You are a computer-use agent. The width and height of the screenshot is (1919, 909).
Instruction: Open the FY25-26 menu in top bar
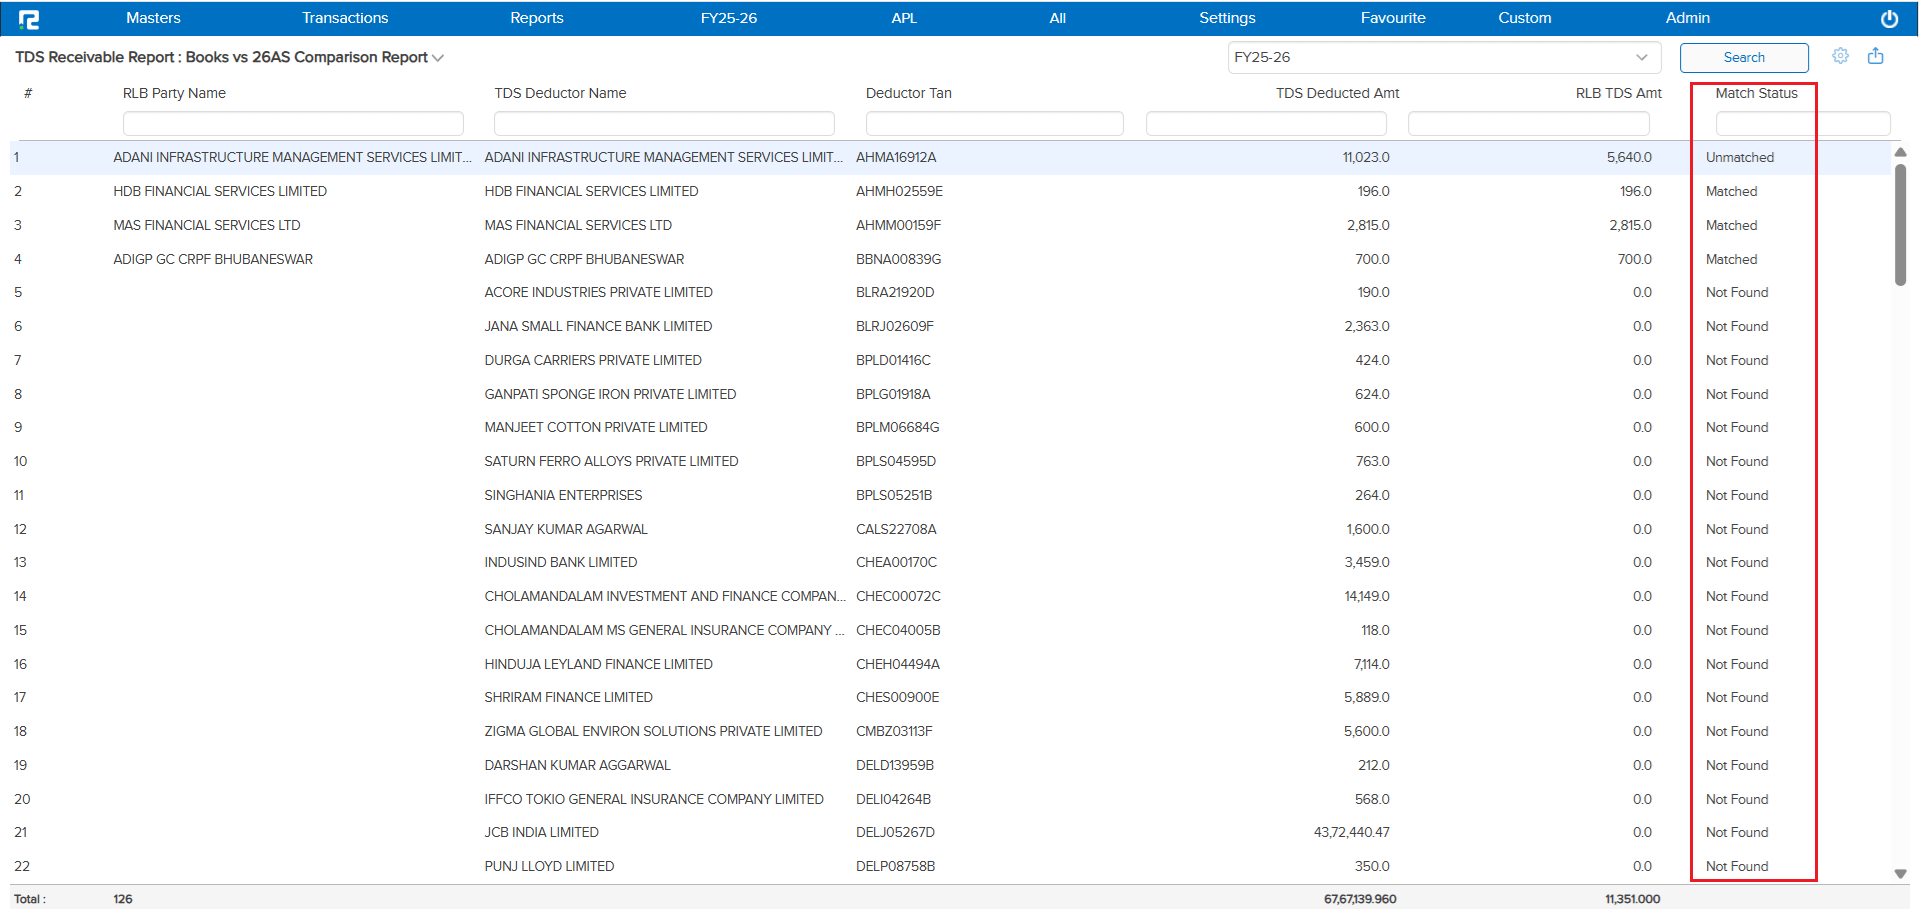[x=729, y=18]
